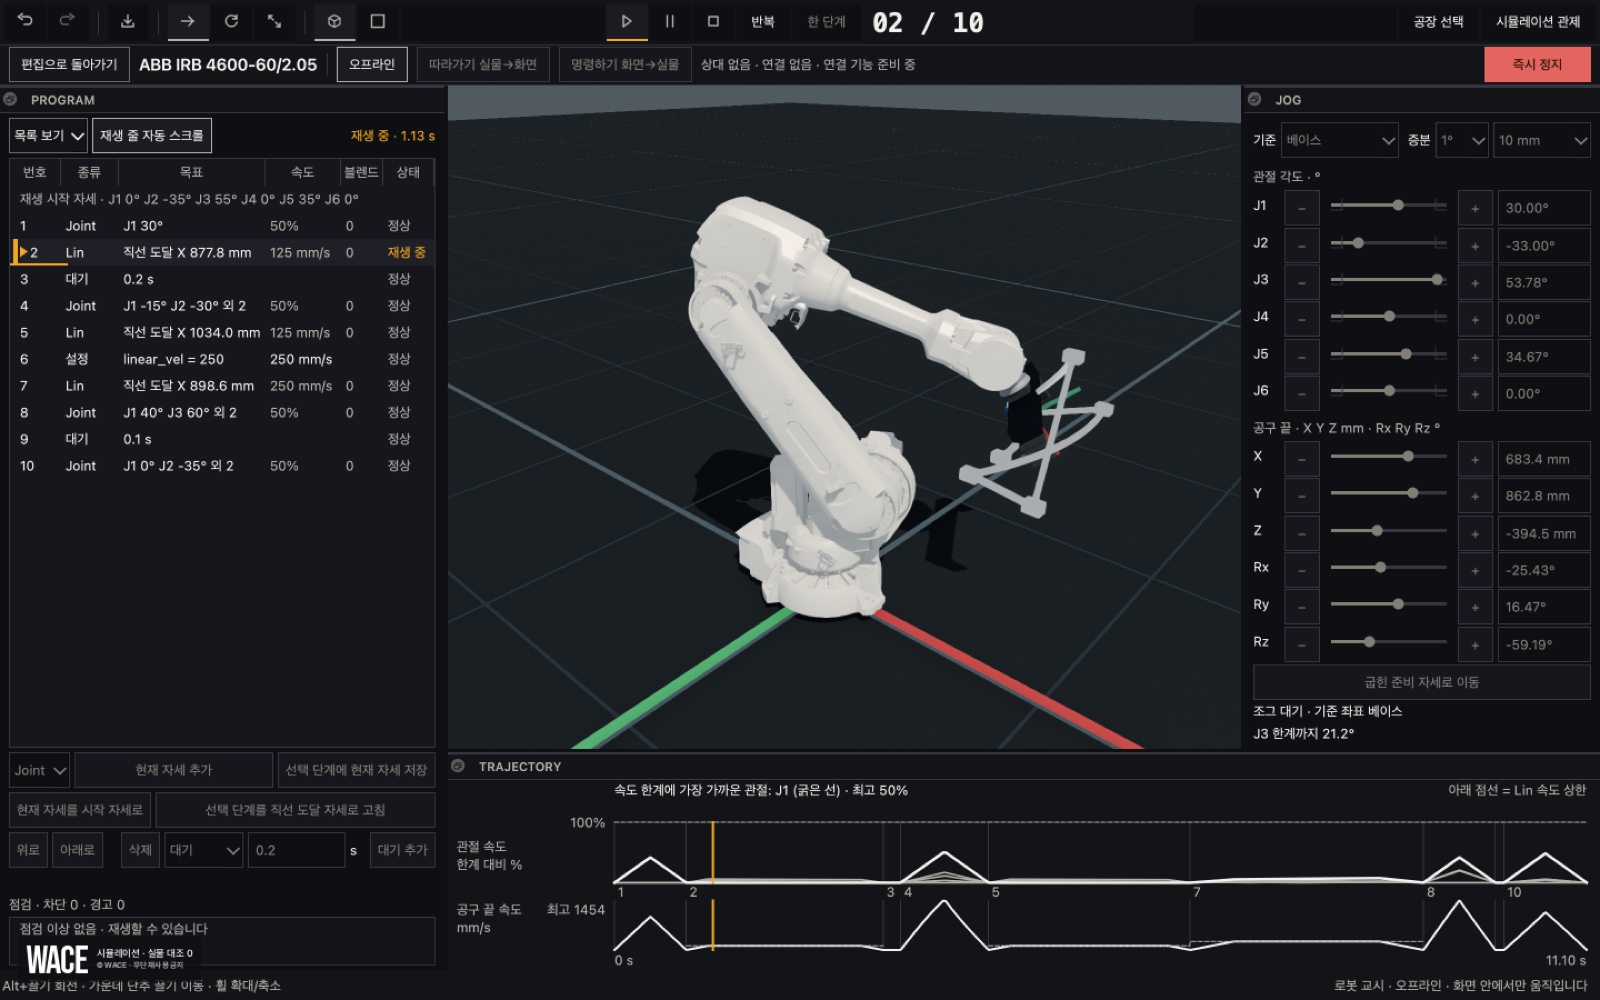Stop playback with the stop icon
Image resolution: width=1600 pixels, height=1000 pixels.
pyautogui.click(x=713, y=21)
